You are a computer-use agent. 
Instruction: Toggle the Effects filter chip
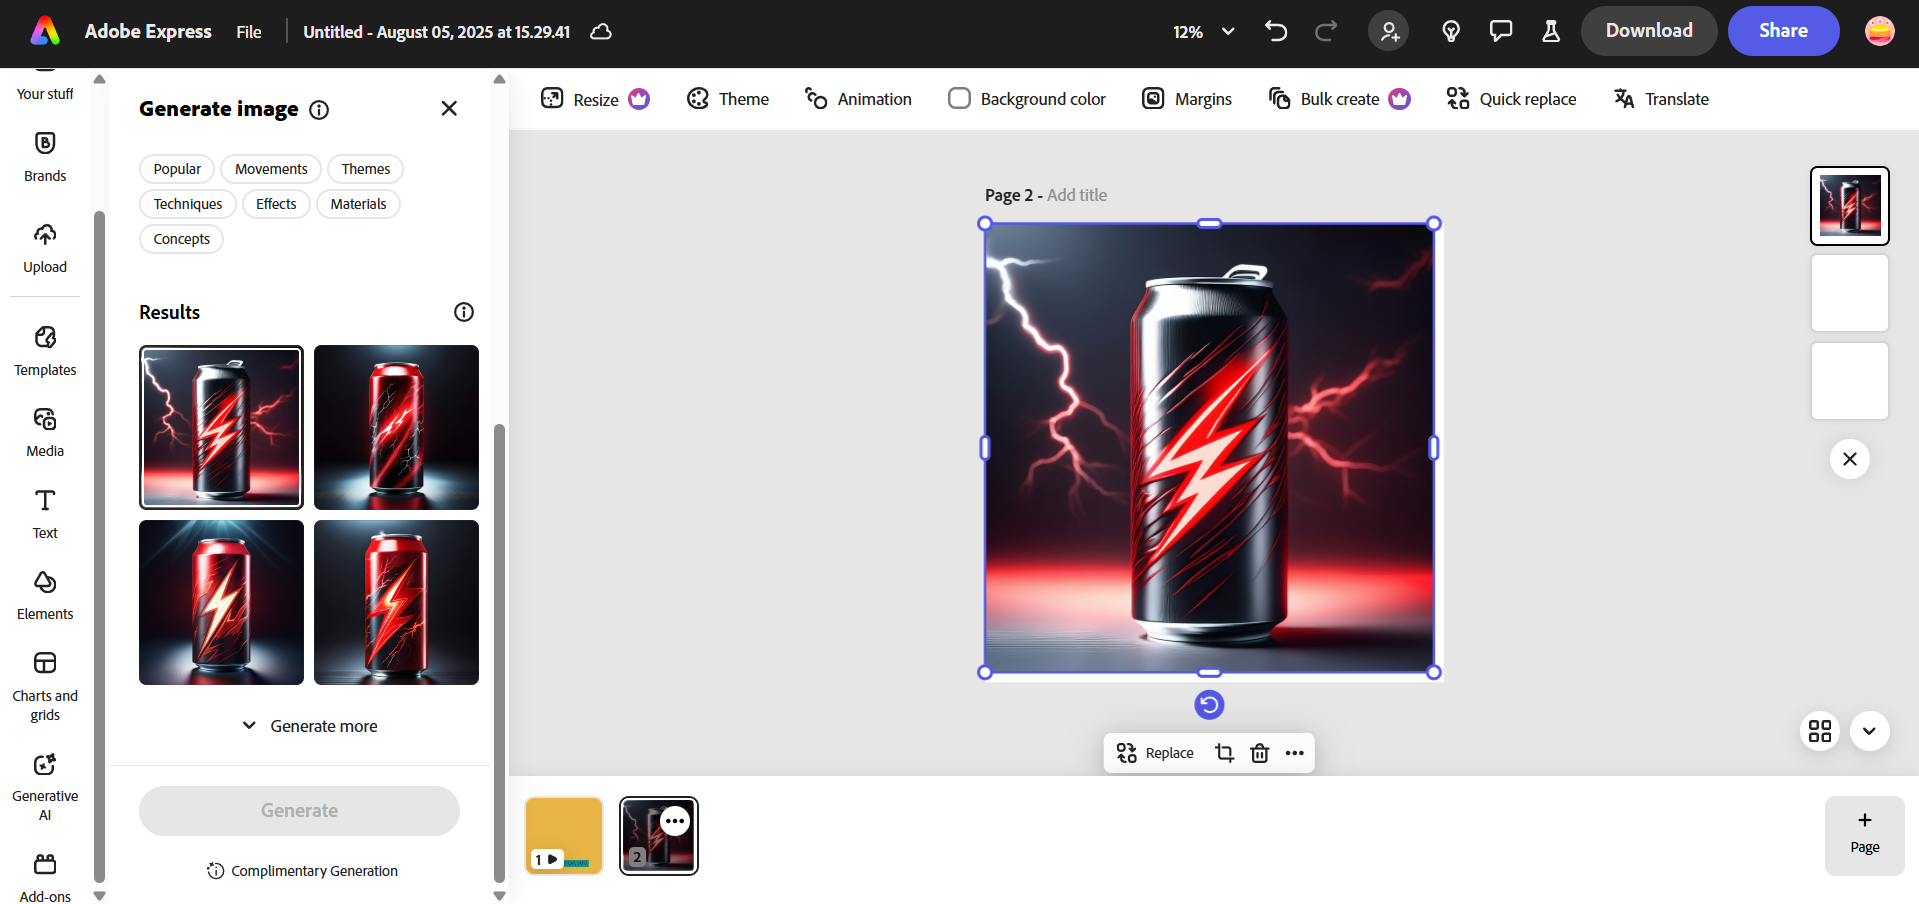276,203
